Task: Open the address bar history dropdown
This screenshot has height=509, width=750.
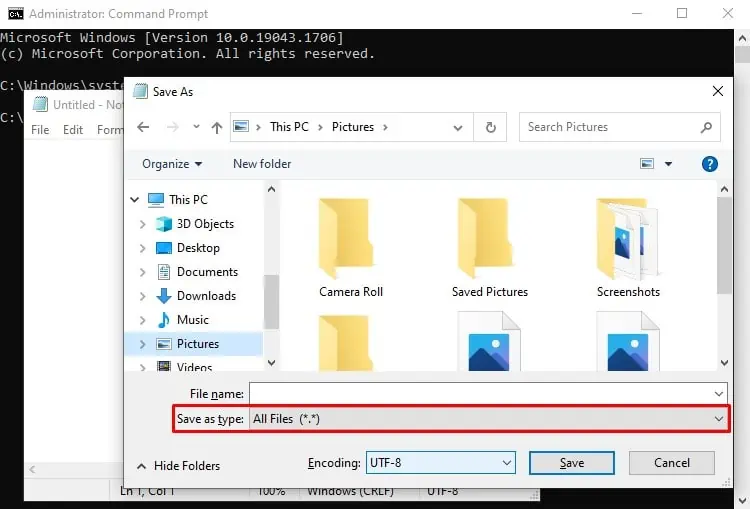Action: 458,128
